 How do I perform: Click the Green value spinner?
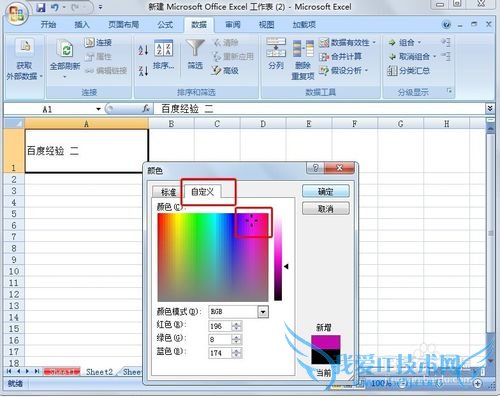[x=236, y=339]
